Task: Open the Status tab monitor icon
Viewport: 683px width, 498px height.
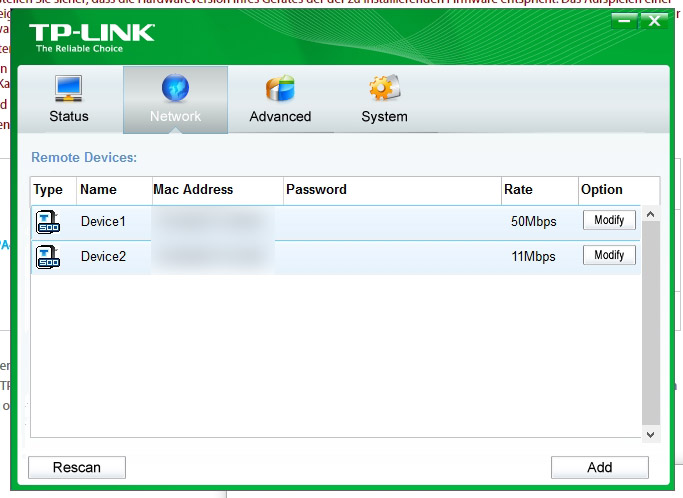Action: point(68,89)
